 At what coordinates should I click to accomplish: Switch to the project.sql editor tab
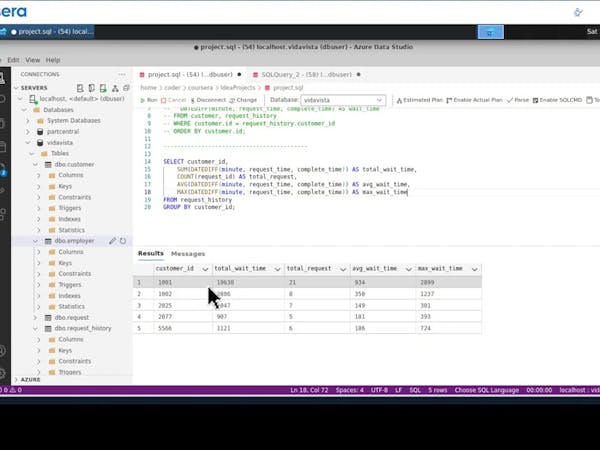pos(190,74)
